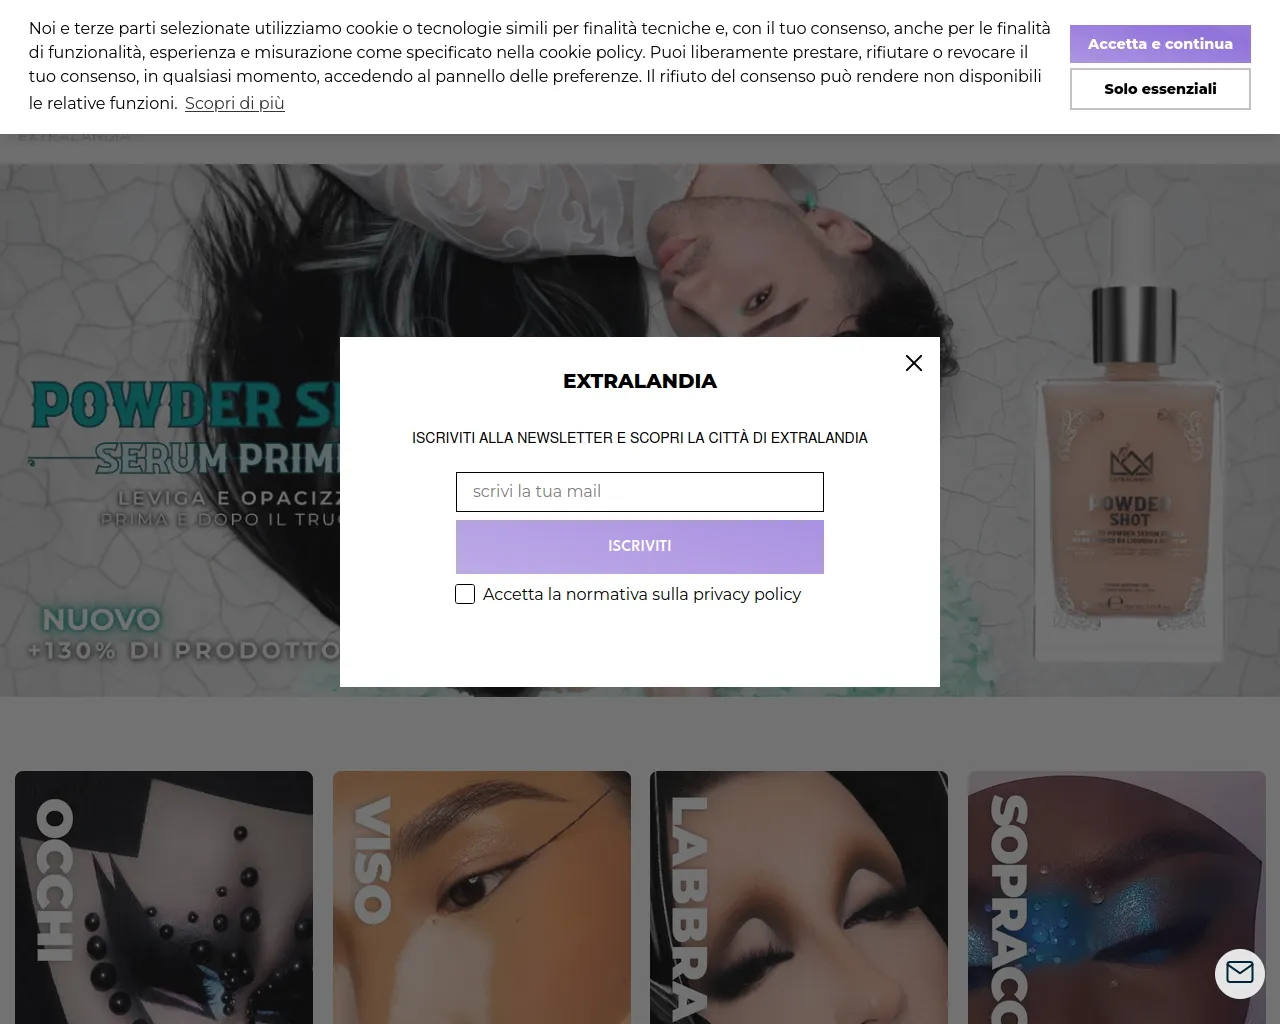Viewport: 1280px width, 1024px height.
Task: Open the OCCHI category card
Action: [164, 897]
